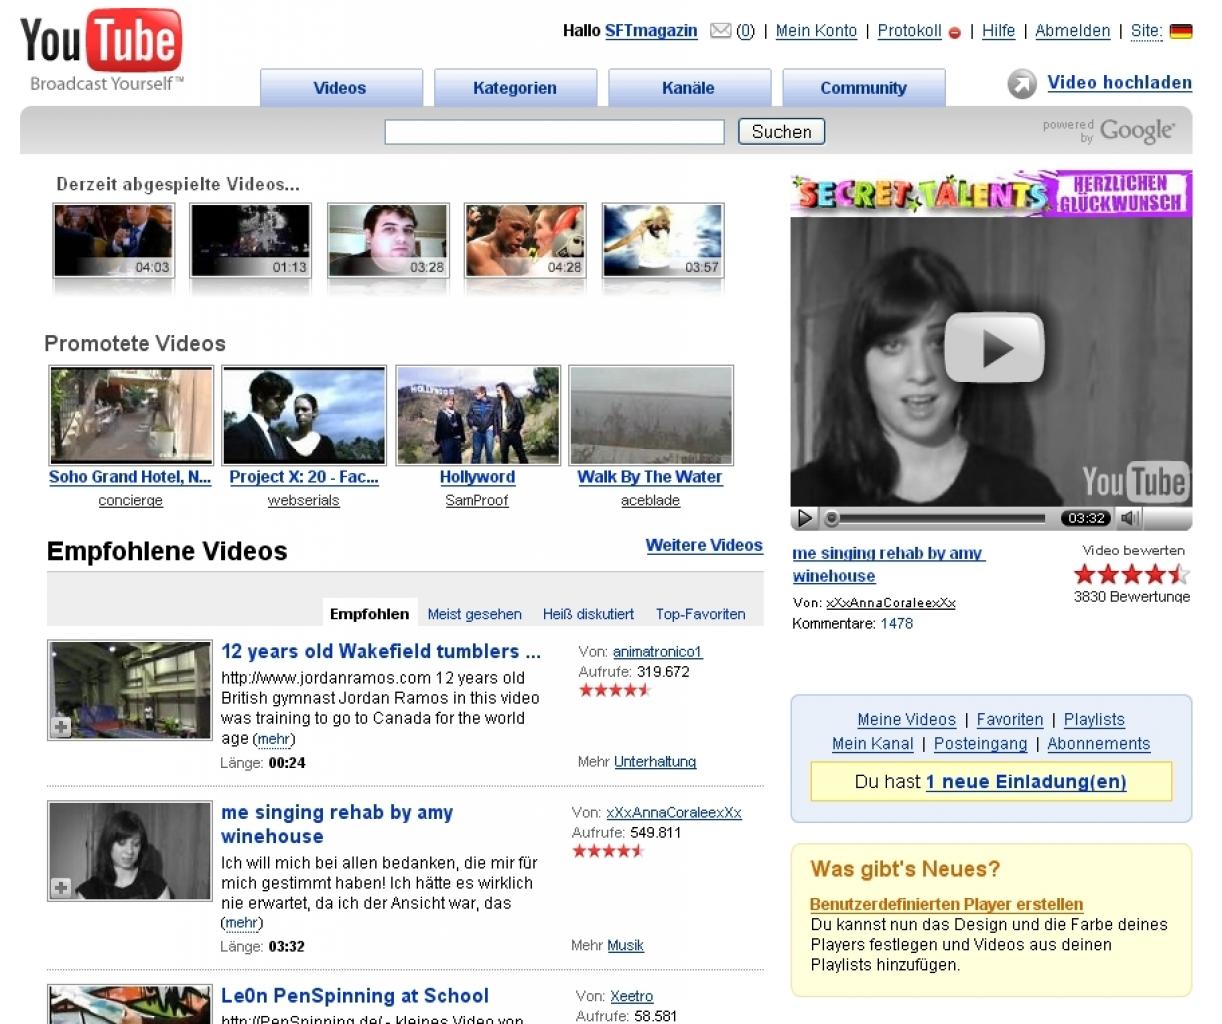Click the upload arrow icon
1222x1024 pixels.
click(x=1022, y=84)
